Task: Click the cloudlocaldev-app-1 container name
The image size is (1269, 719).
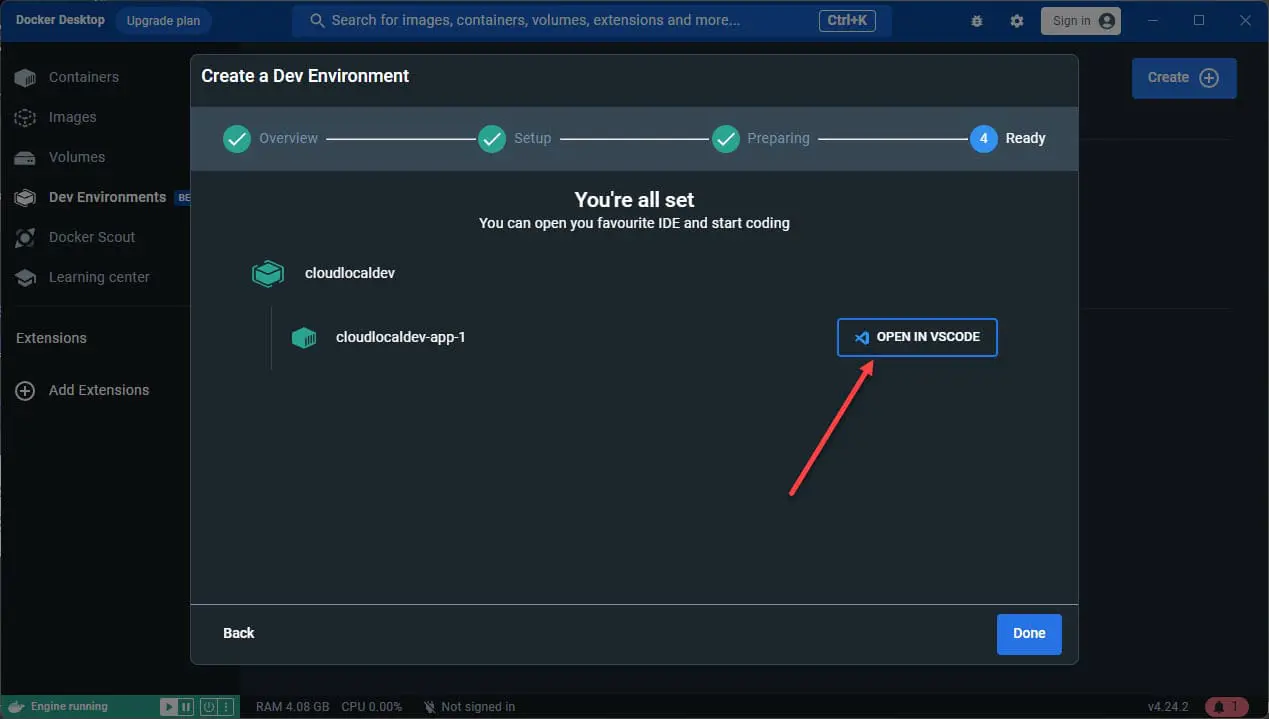Action: [x=400, y=337]
